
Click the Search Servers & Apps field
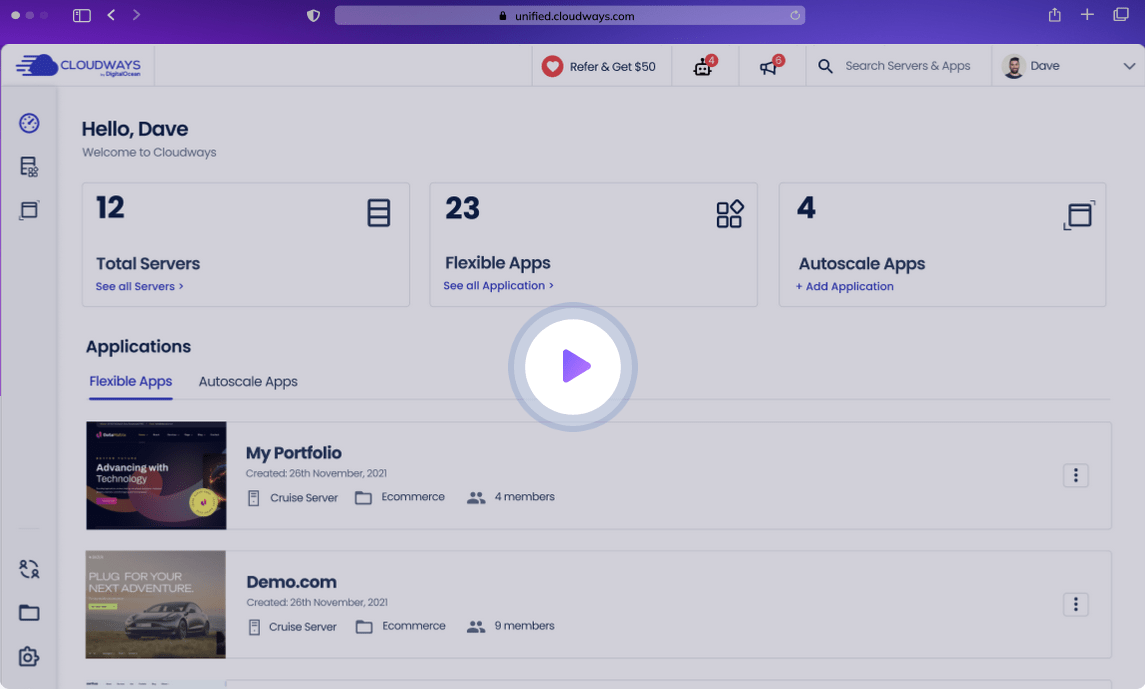908,66
